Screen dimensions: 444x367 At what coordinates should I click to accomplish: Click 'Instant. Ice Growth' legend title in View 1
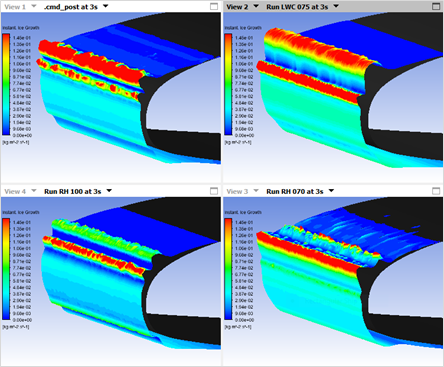tap(21, 28)
